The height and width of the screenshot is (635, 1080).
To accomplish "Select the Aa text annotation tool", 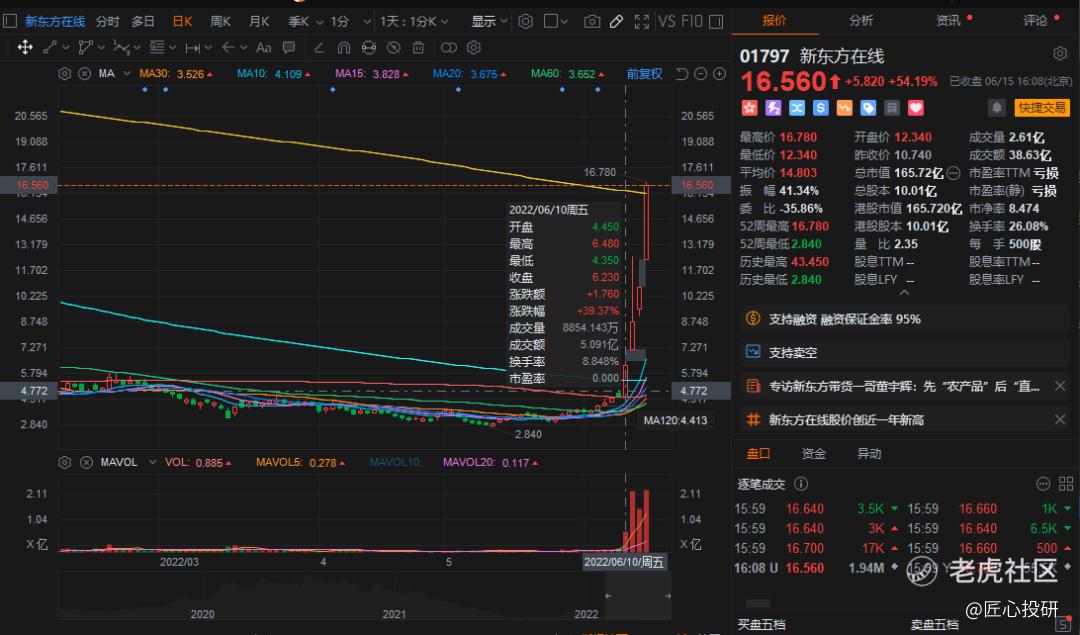I will [263, 48].
